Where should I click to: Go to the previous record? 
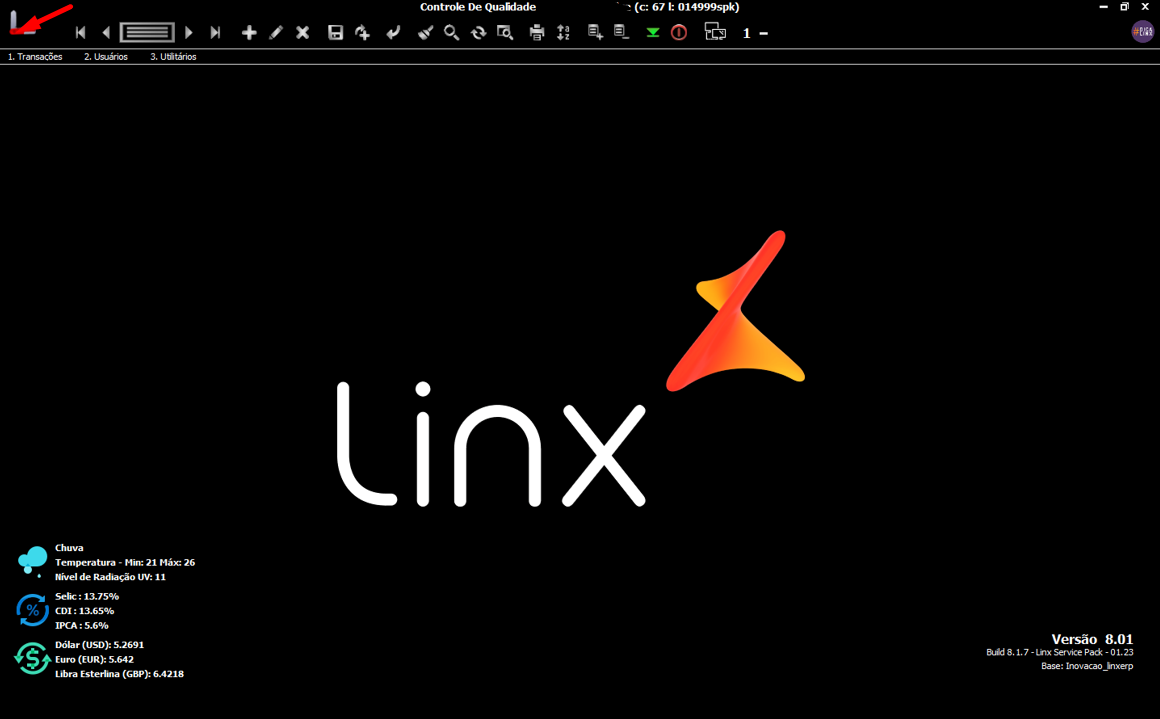pyautogui.click(x=106, y=33)
